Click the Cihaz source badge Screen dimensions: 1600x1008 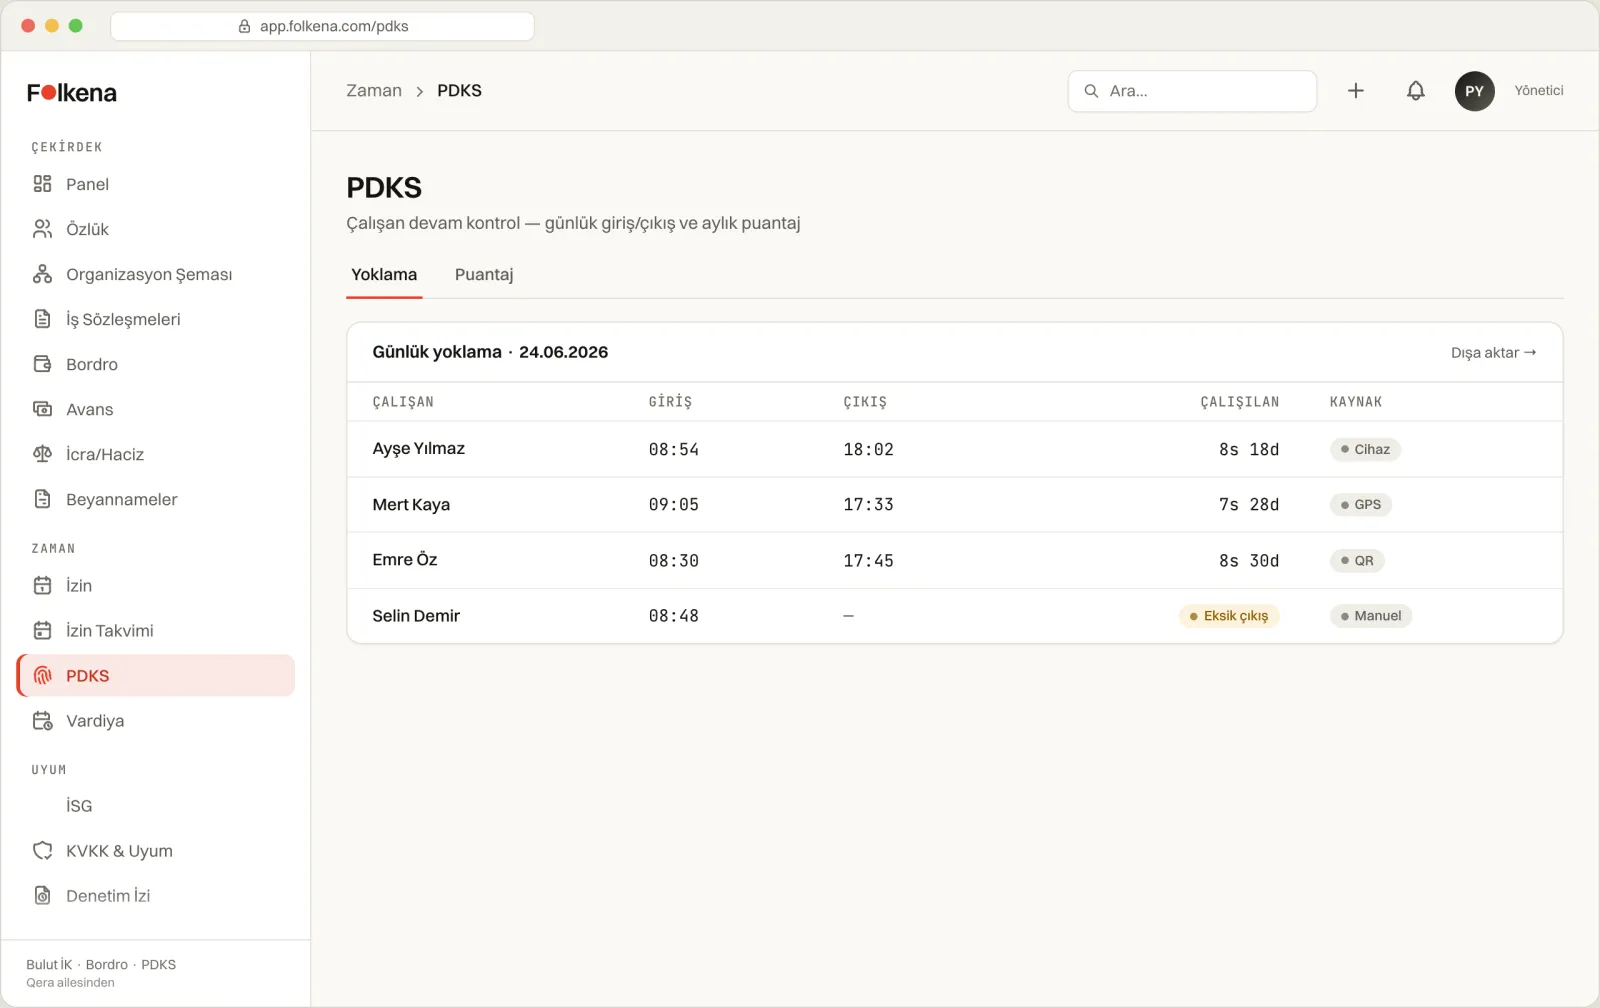pos(1365,450)
